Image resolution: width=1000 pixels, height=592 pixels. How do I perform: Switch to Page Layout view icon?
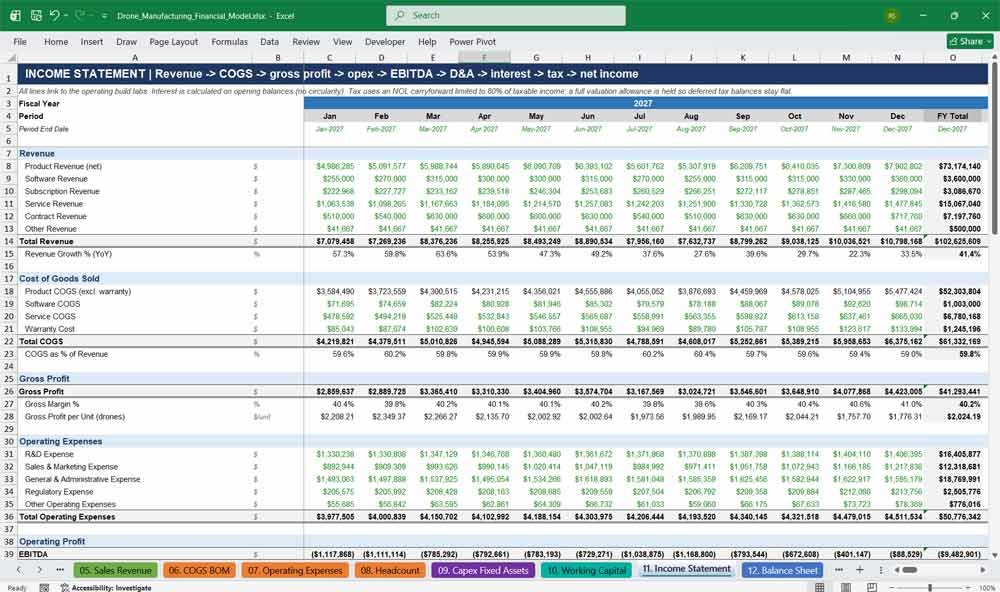point(846,588)
